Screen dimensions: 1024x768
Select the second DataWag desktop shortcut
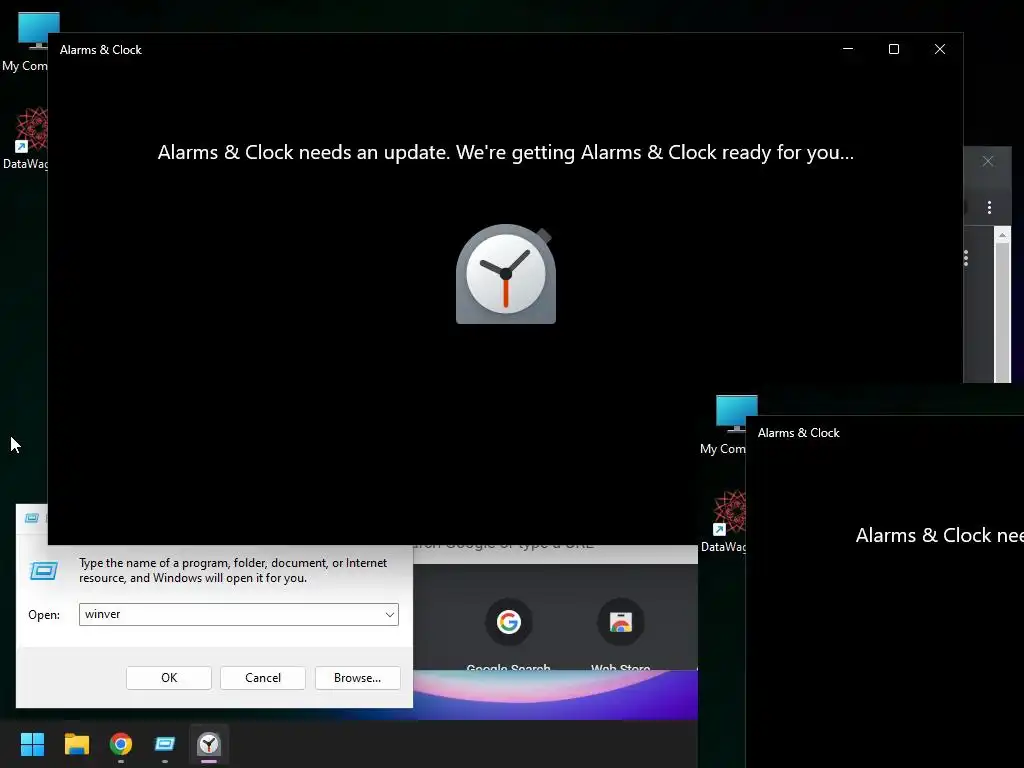pos(724,521)
